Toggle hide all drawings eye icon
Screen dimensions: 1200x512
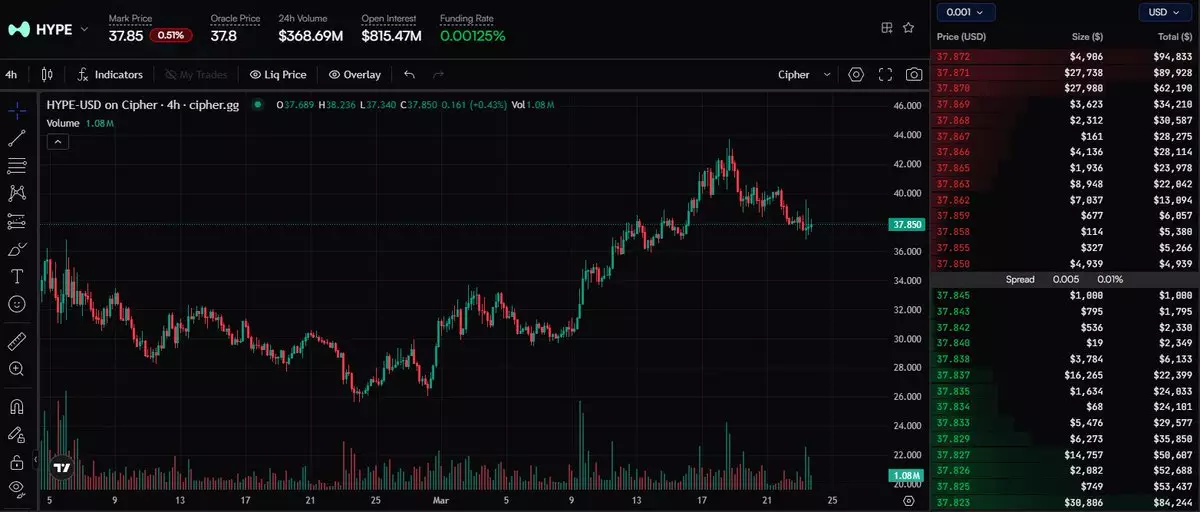coord(16,489)
